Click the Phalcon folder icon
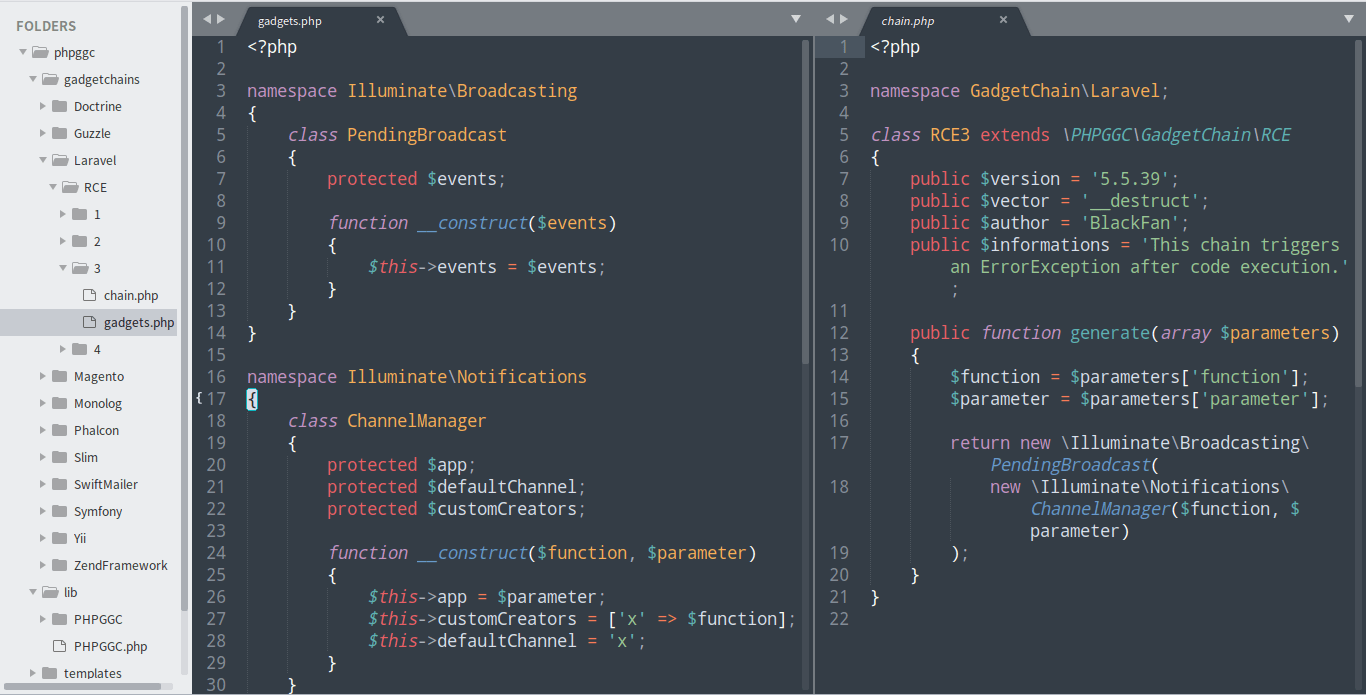Viewport: 1366px width, 695px height. 59,430
